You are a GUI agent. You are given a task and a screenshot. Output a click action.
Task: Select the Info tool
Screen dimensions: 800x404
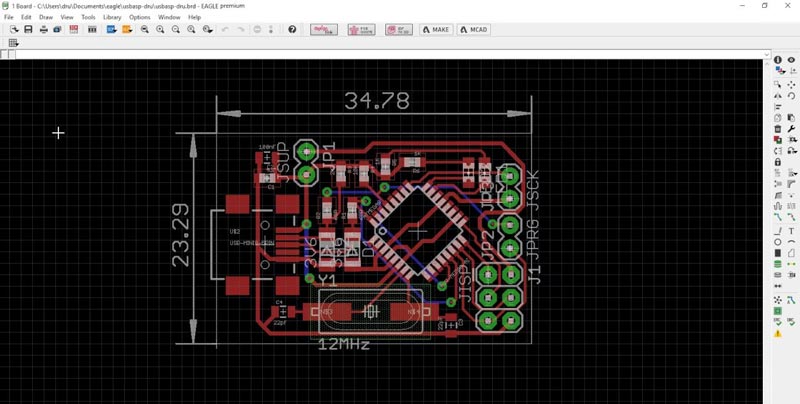point(778,60)
